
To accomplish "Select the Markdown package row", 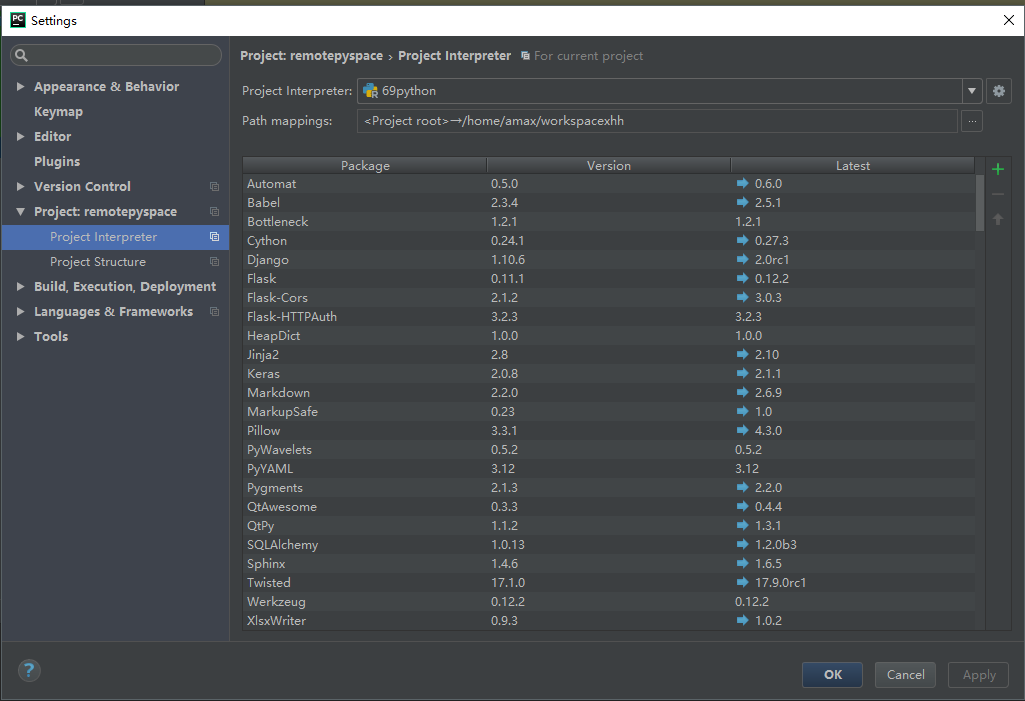I will click(609, 392).
